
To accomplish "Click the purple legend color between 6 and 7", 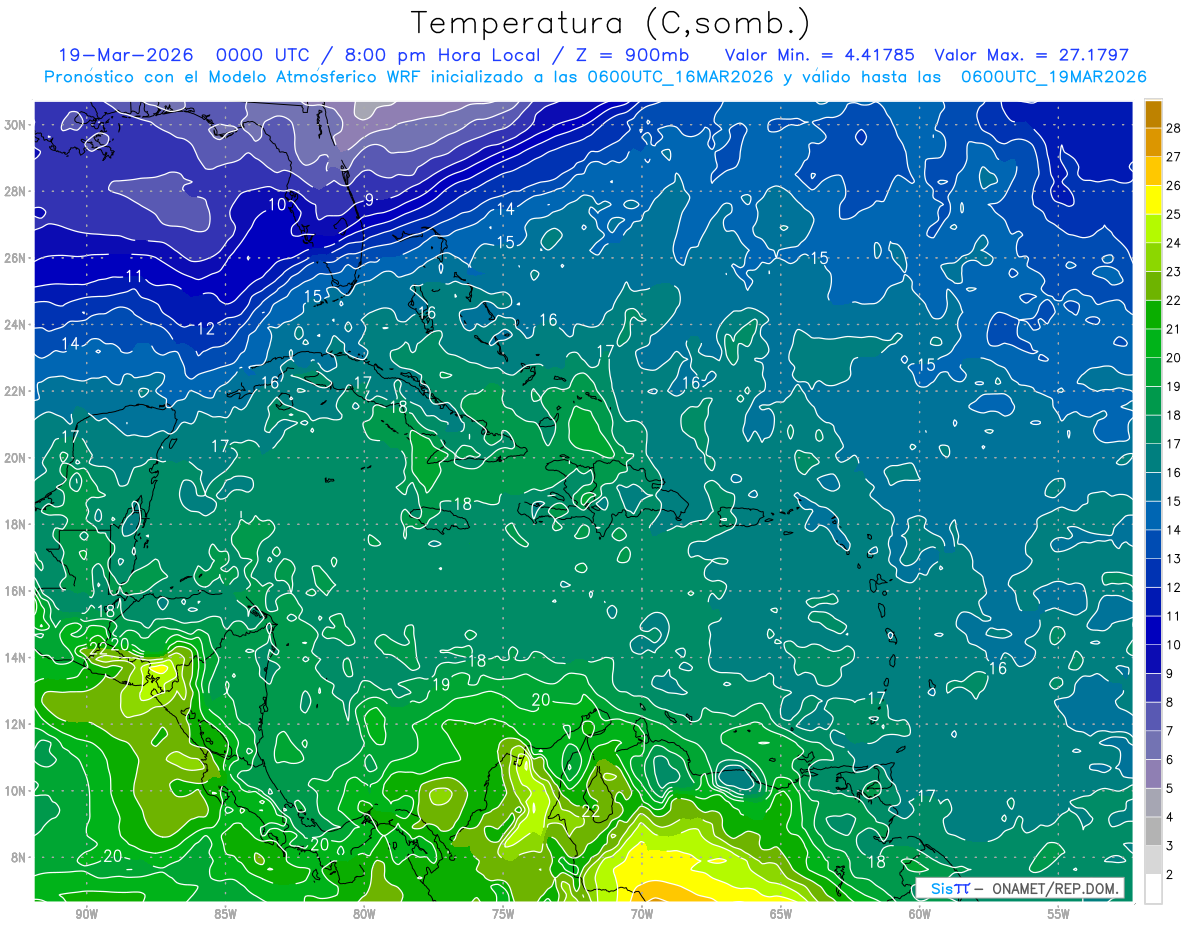I will (x=1153, y=745).
